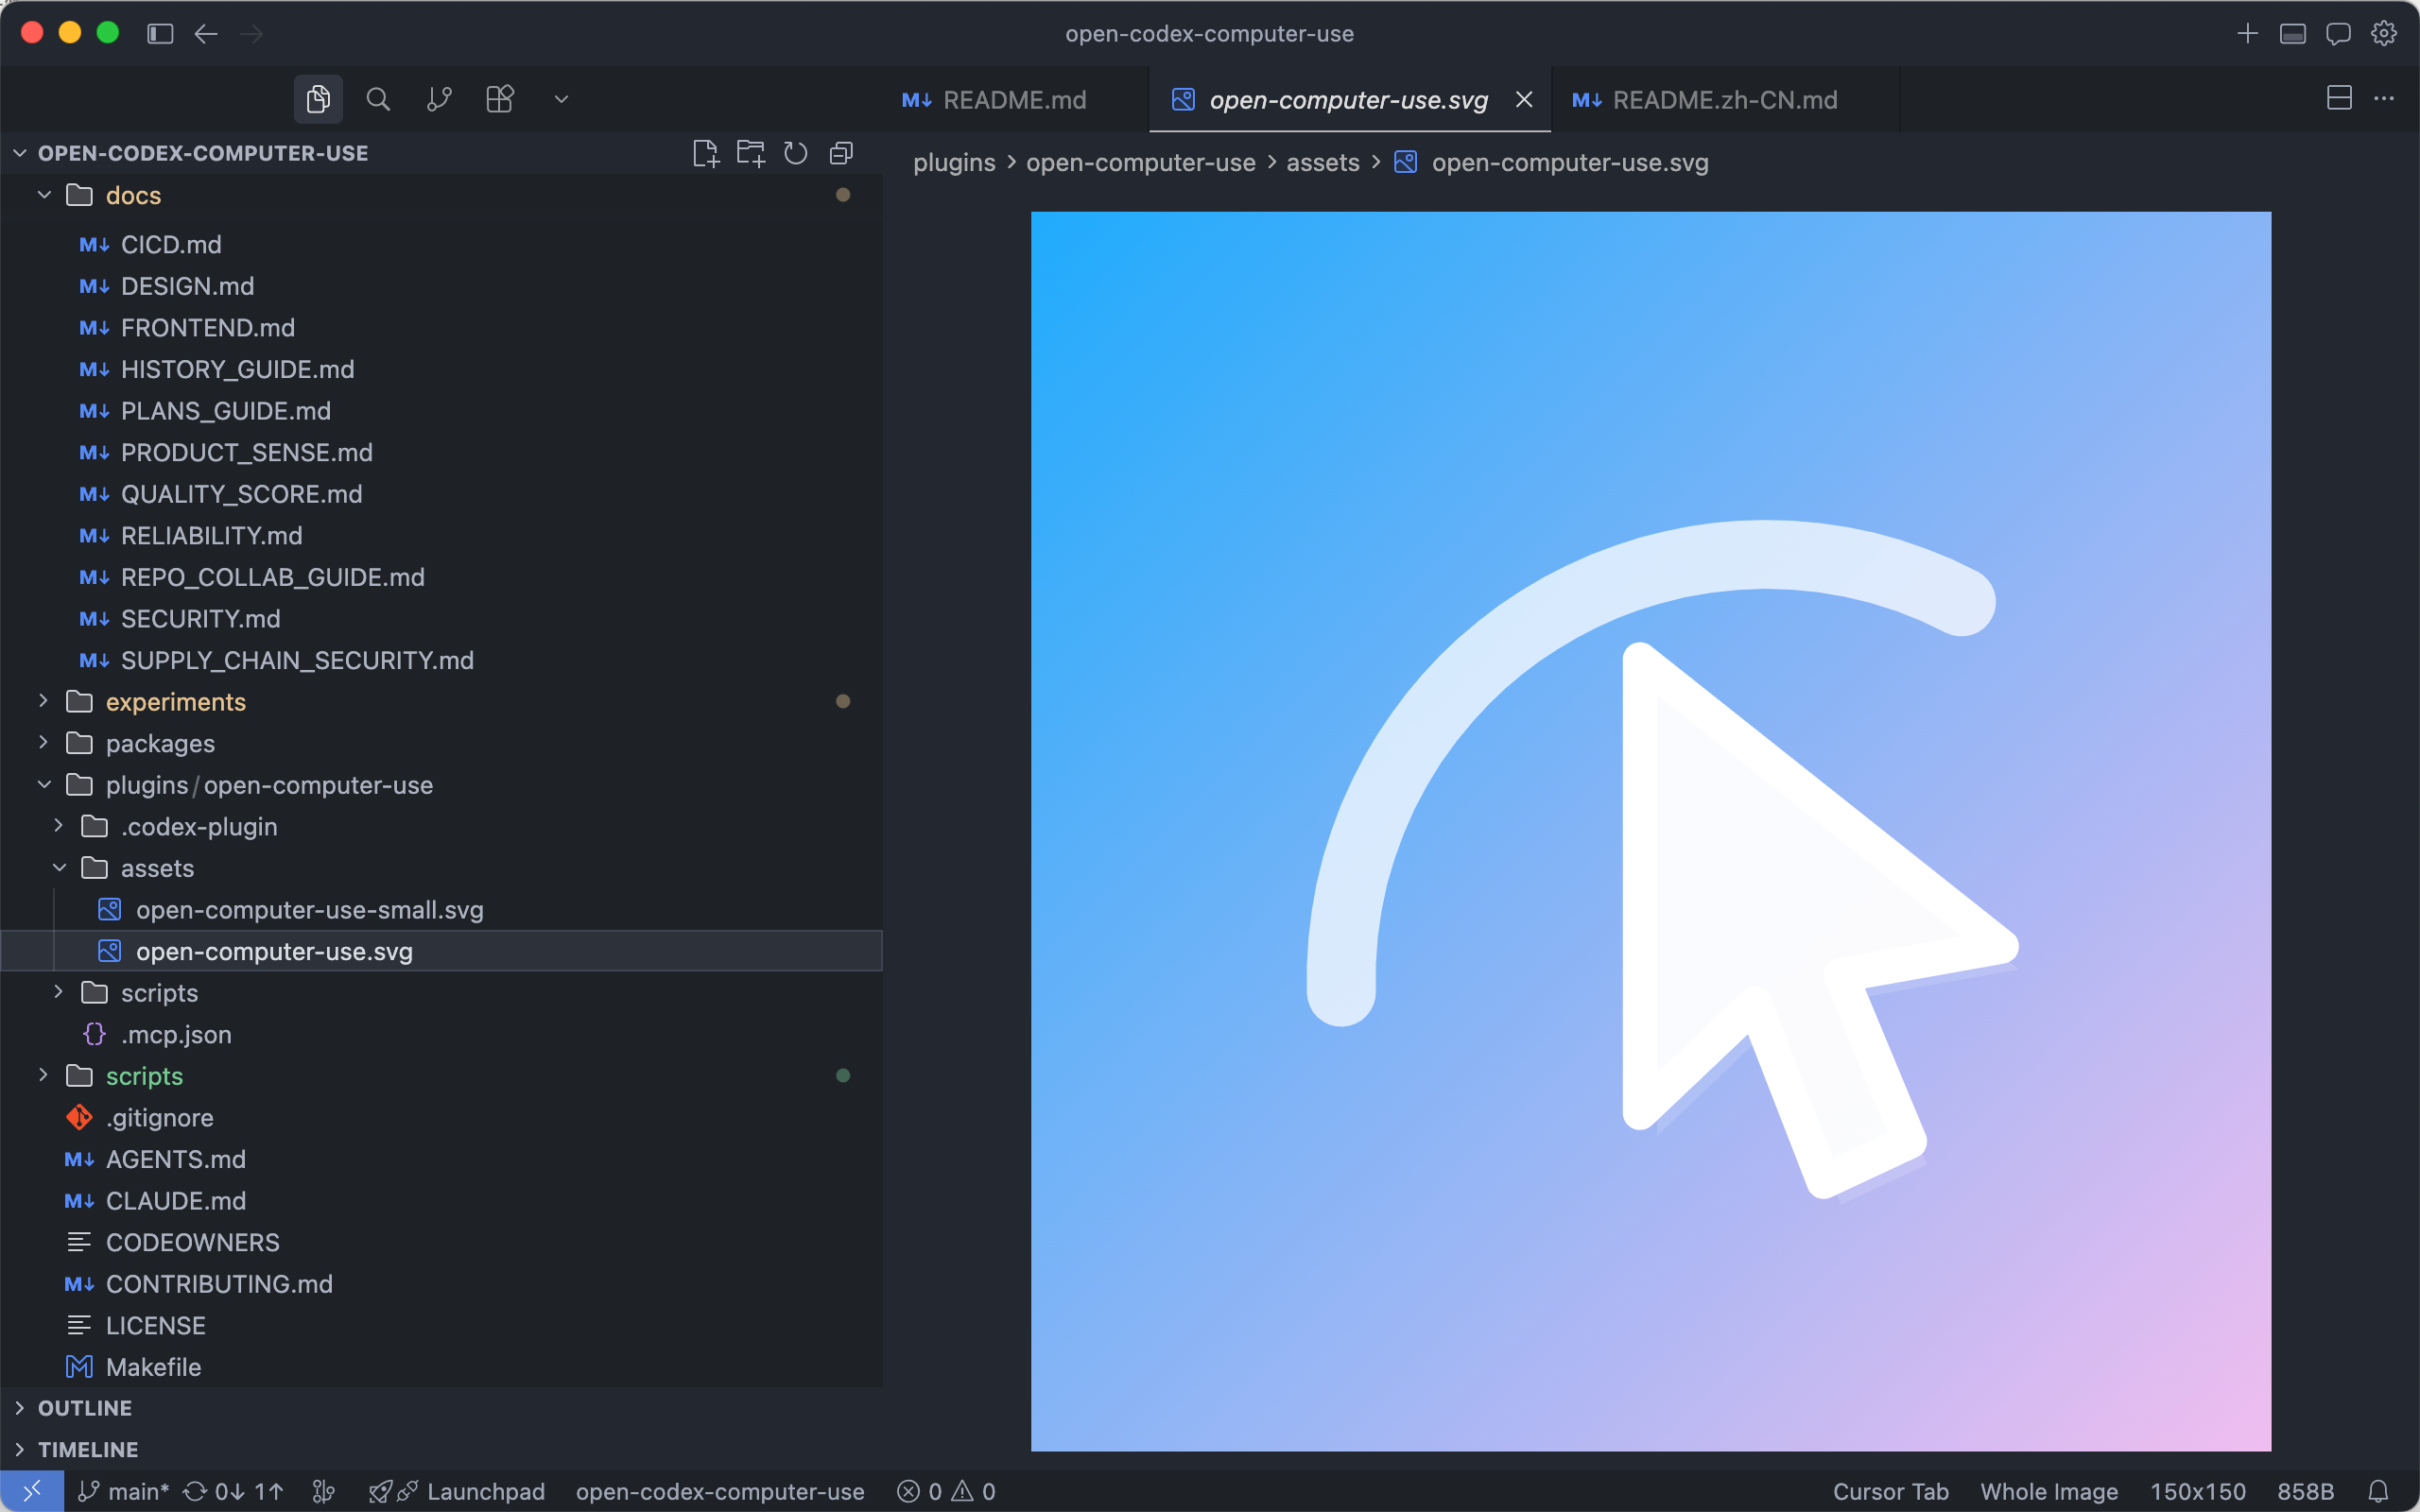Click the Whole Image zoom status button
Screen dimensions: 2420x1512
click(2048, 1491)
